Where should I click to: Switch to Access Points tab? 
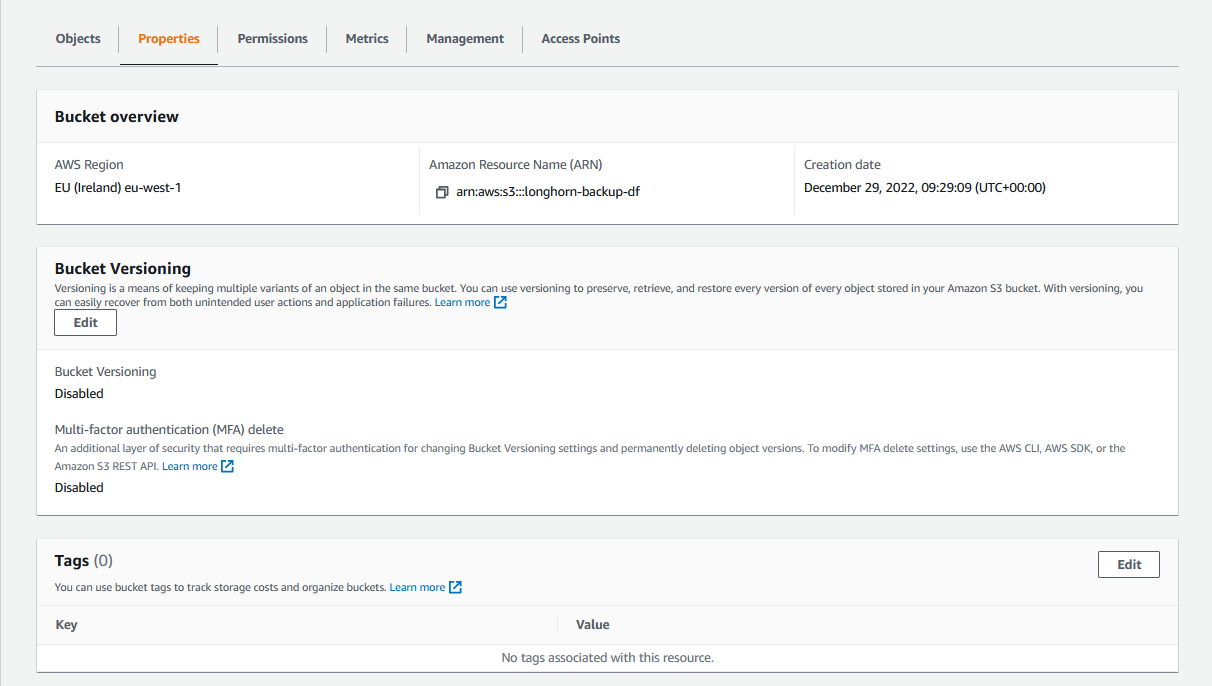click(581, 39)
